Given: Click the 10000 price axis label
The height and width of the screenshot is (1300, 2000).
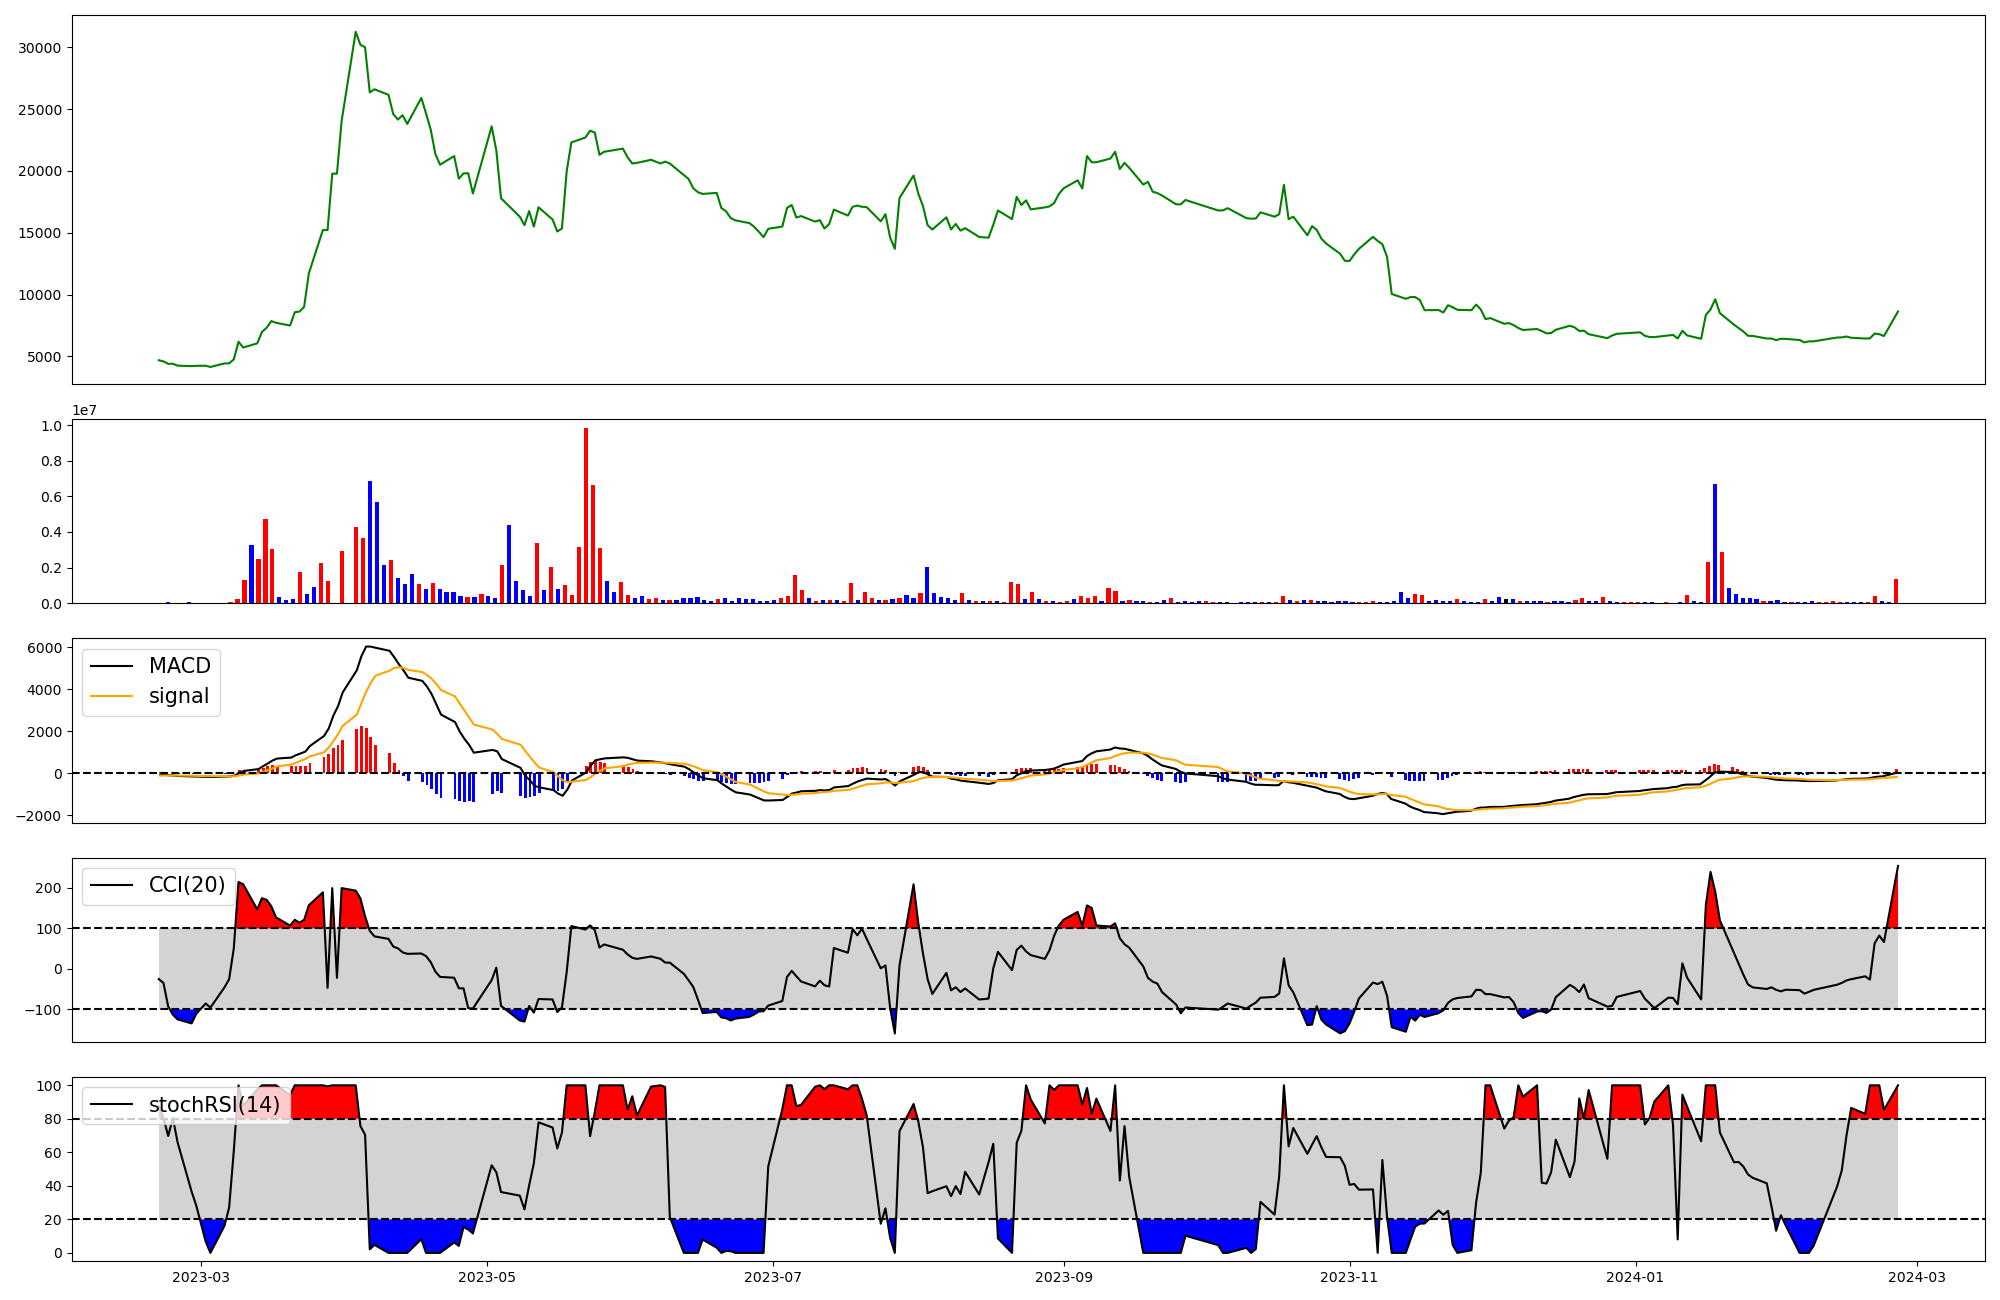Looking at the screenshot, I should pos(40,296).
